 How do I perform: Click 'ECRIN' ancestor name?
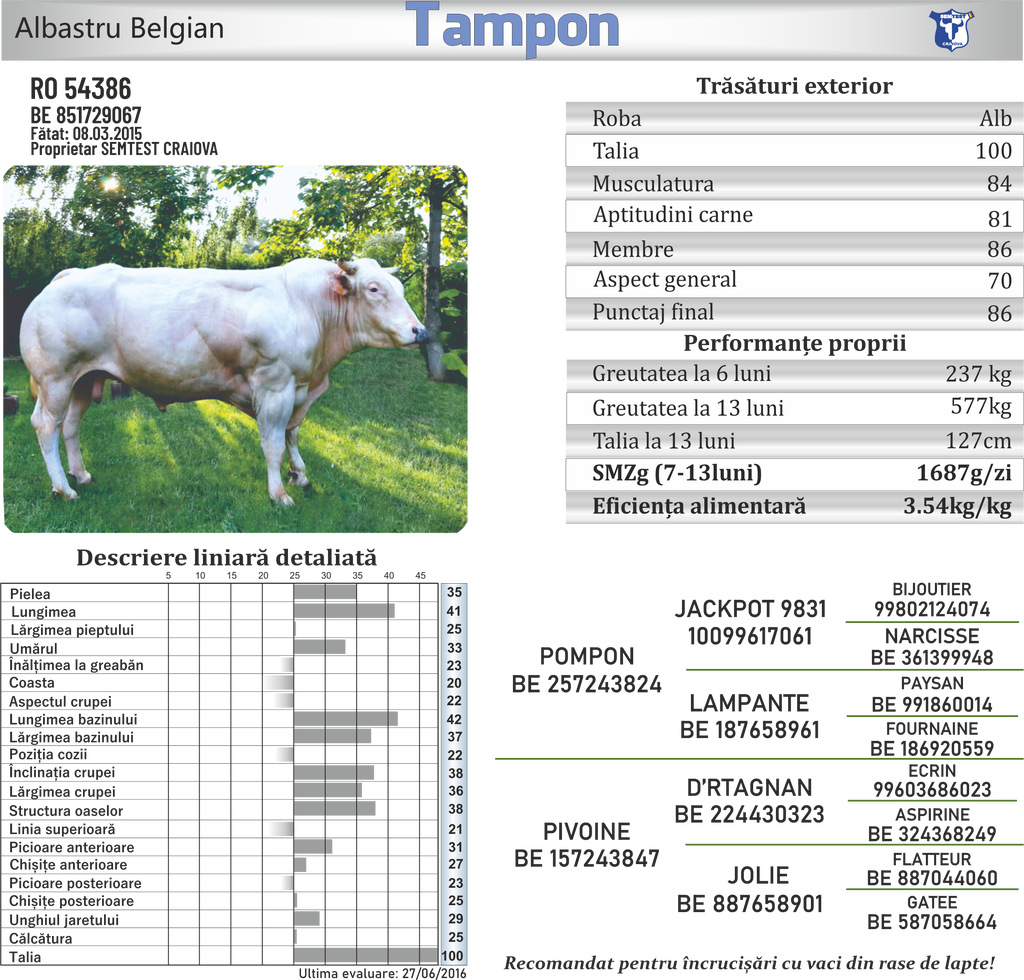pyautogui.click(x=932, y=770)
